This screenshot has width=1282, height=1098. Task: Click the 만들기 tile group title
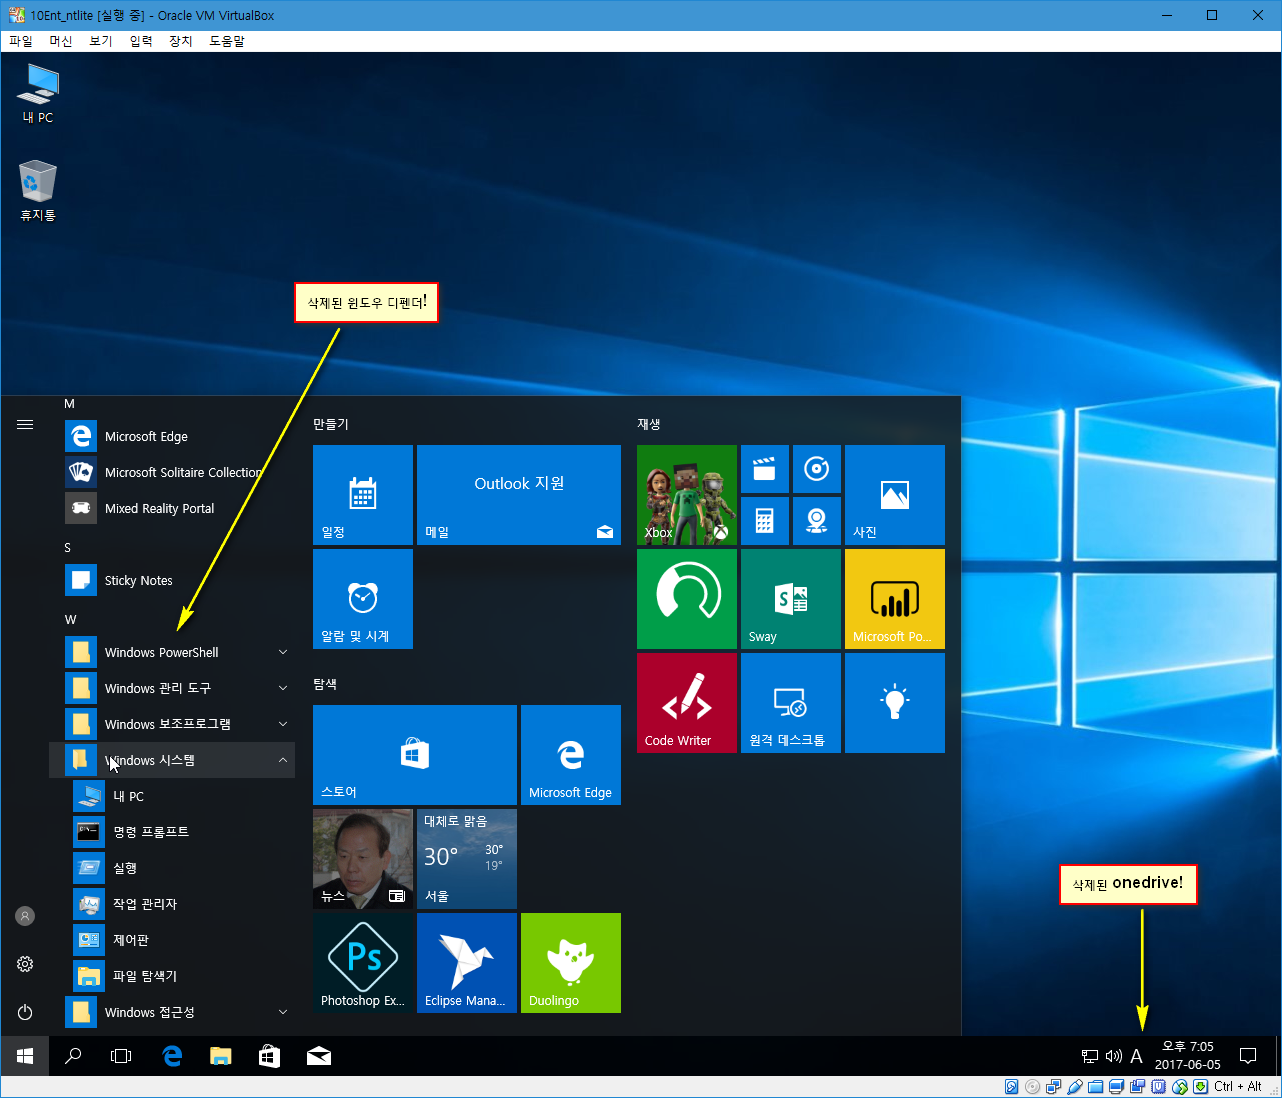point(330,424)
